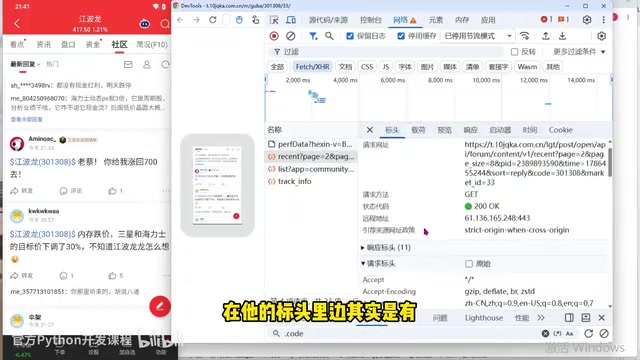Go back in DevTools browser navigation
The width and height of the screenshot is (640, 360).
tap(180, 20)
